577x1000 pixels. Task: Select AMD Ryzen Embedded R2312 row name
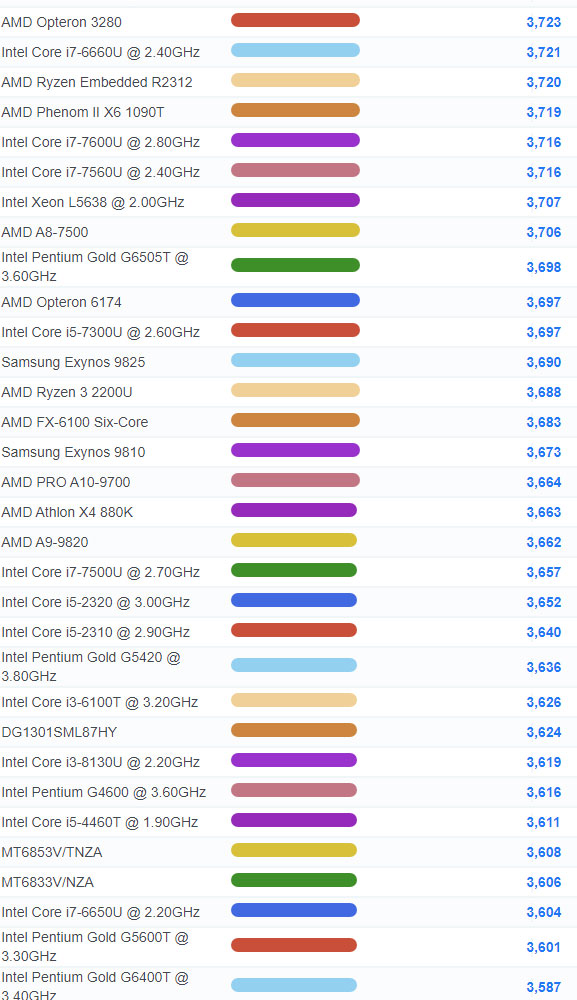(x=97, y=82)
